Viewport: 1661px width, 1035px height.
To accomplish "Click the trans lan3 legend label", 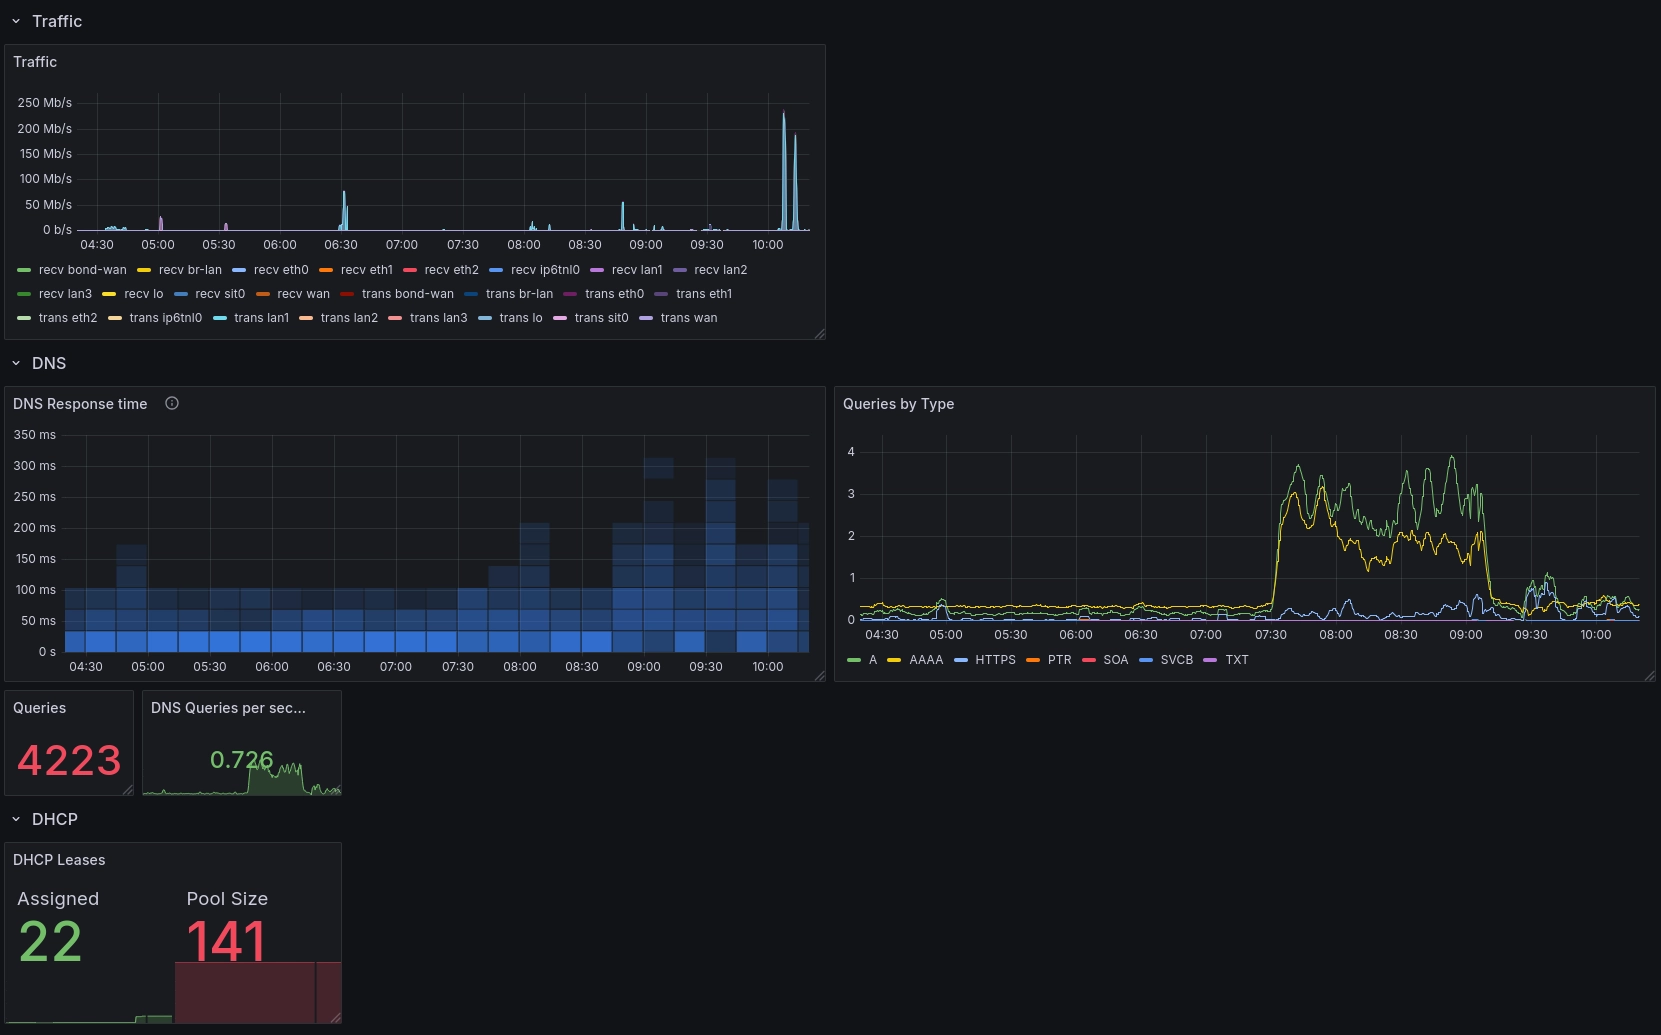I will pyautogui.click(x=438, y=318).
